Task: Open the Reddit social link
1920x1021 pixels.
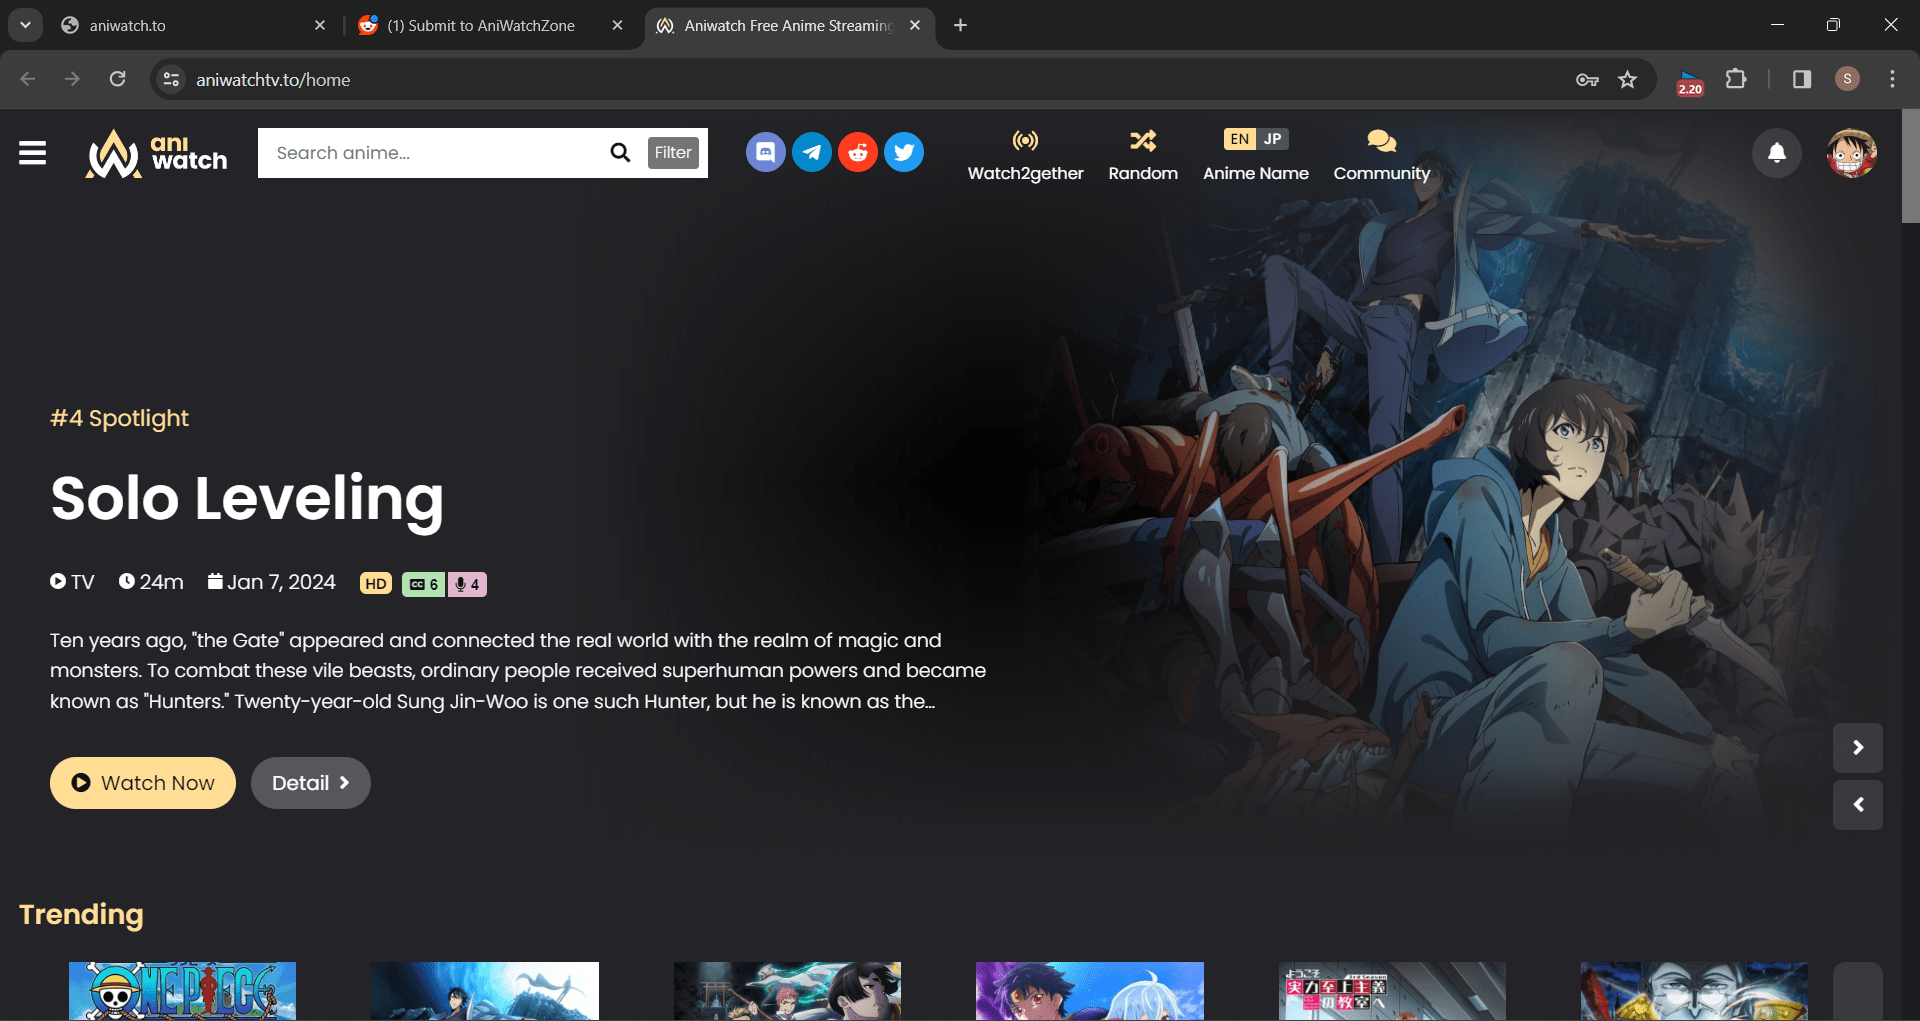Action: tap(858, 152)
